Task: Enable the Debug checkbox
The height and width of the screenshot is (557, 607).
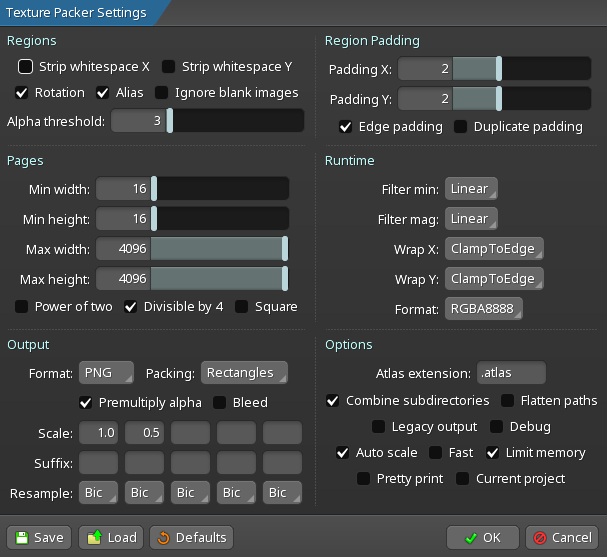Action: click(496, 427)
